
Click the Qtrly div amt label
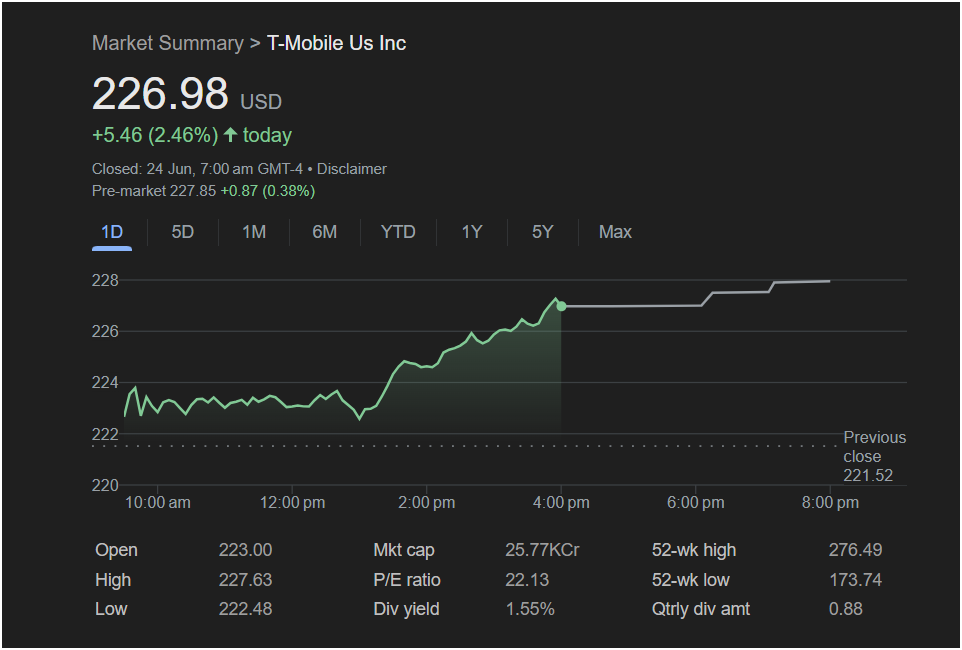[x=701, y=609]
